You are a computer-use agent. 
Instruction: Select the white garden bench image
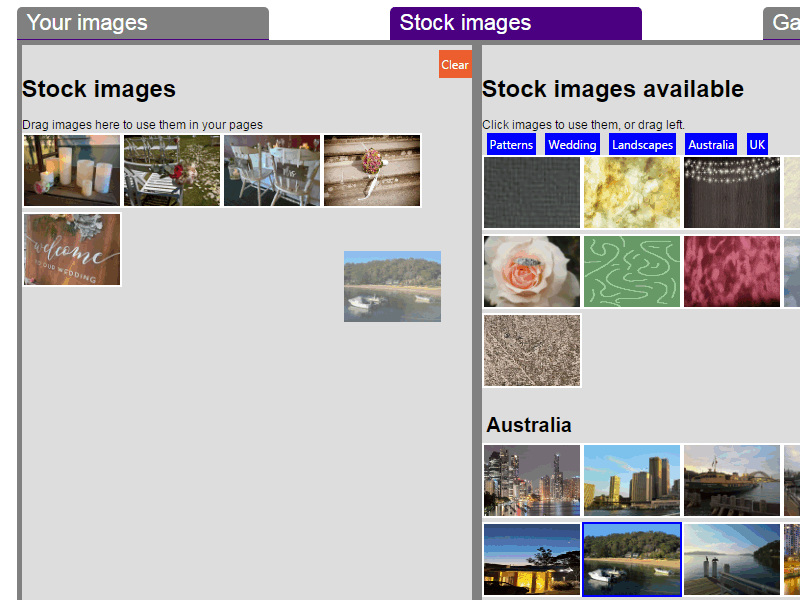(172, 170)
